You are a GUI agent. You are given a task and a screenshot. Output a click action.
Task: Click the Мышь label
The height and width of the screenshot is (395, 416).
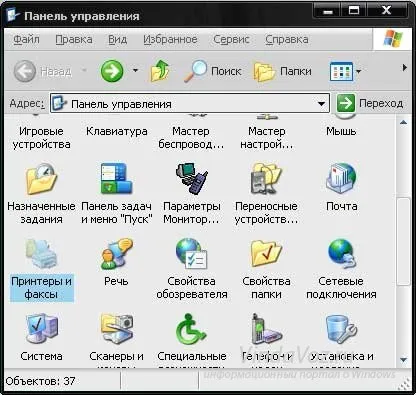tap(341, 131)
